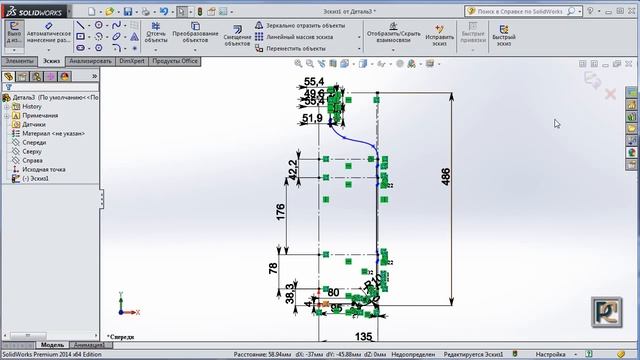Switch to the Эскиз tab
The image size is (640, 360).
point(51,61)
